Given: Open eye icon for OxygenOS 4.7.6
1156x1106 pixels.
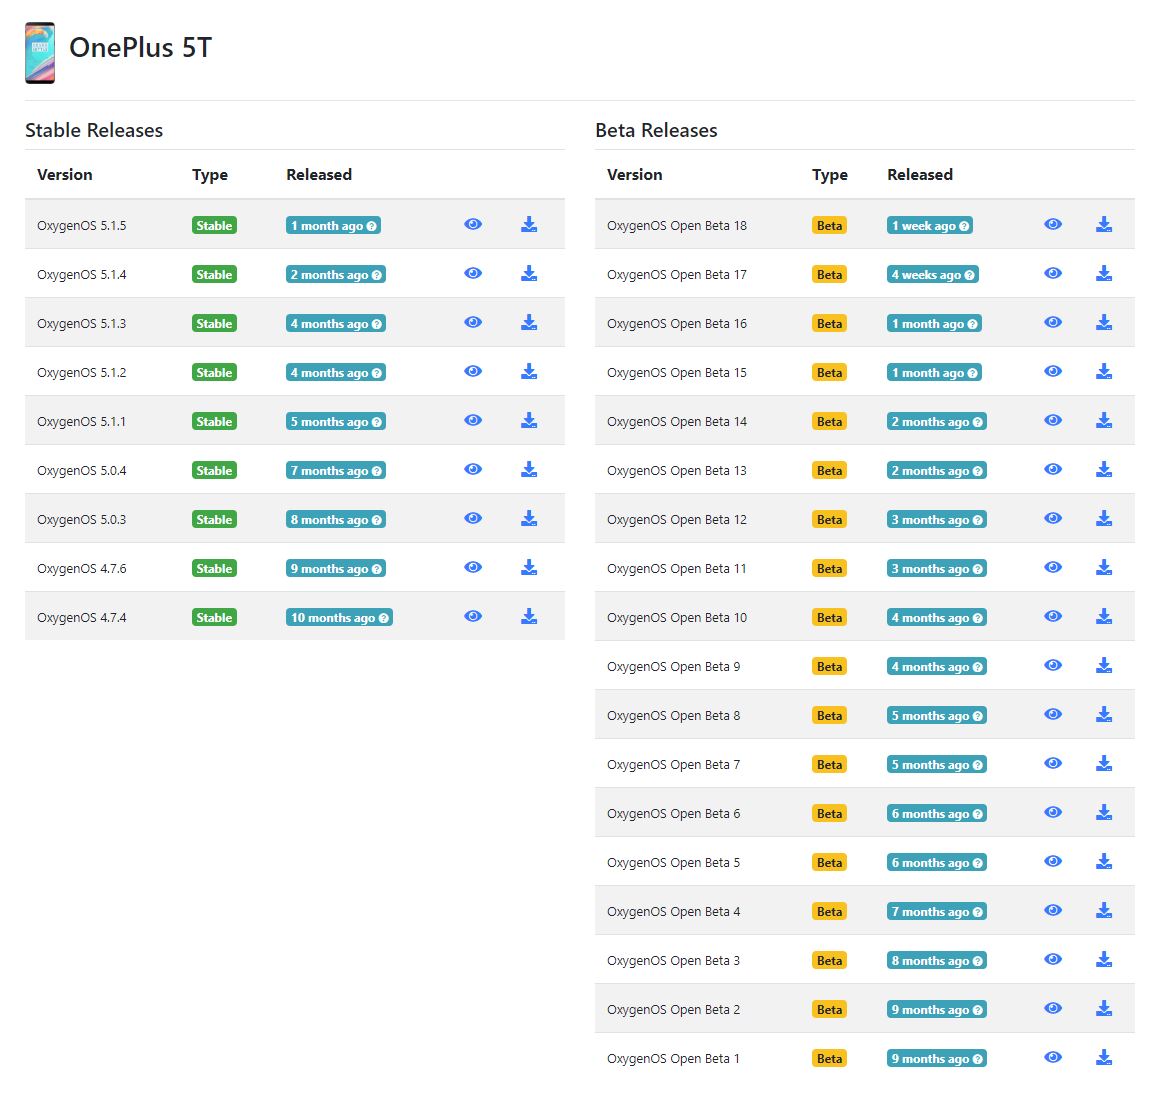Looking at the screenshot, I should (473, 568).
